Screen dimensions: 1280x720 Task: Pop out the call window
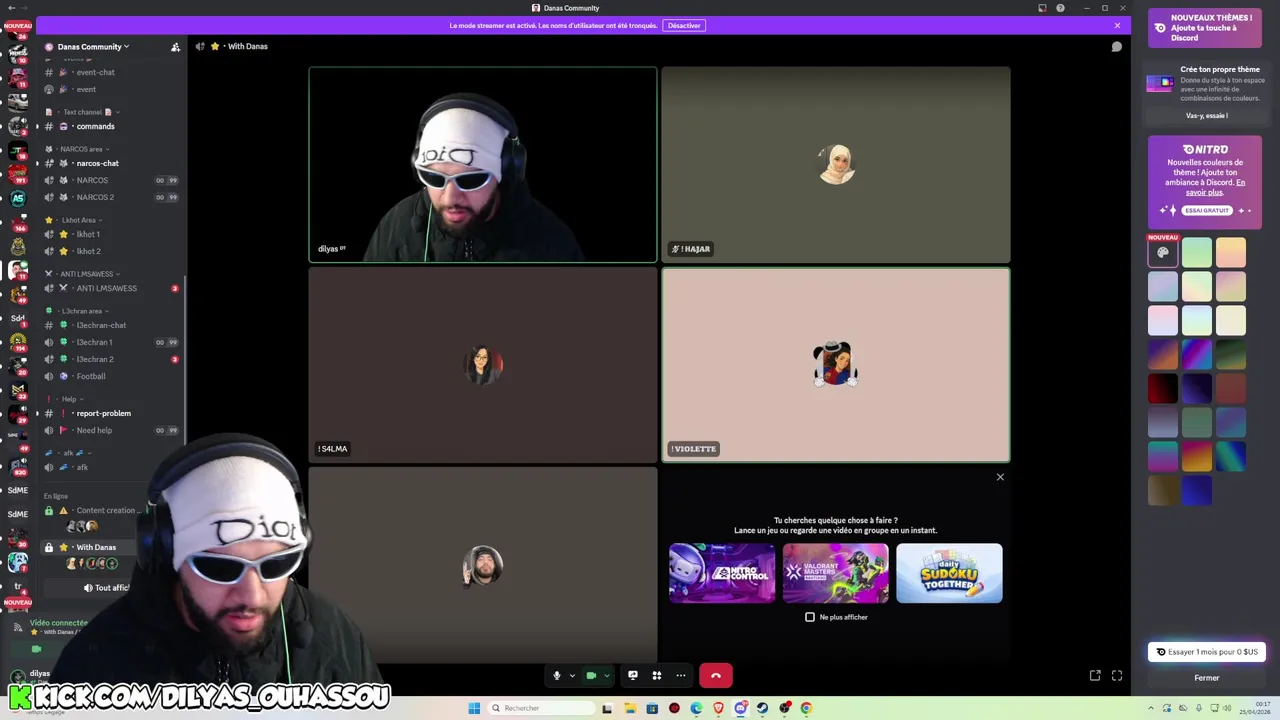(x=1095, y=676)
